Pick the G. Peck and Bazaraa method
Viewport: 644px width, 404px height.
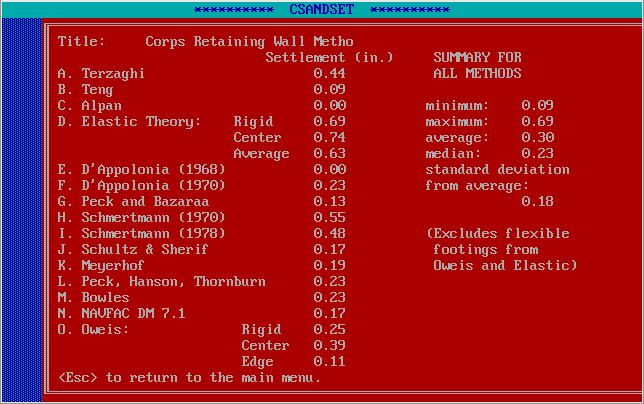coord(133,202)
